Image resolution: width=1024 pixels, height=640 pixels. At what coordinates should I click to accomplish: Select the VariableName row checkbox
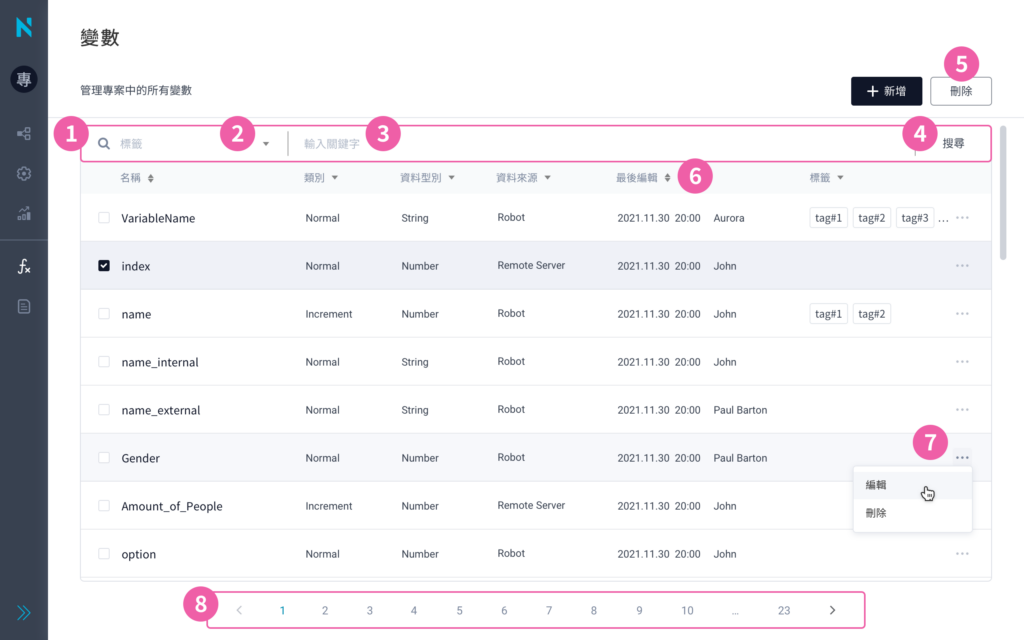[x=104, y=217]
